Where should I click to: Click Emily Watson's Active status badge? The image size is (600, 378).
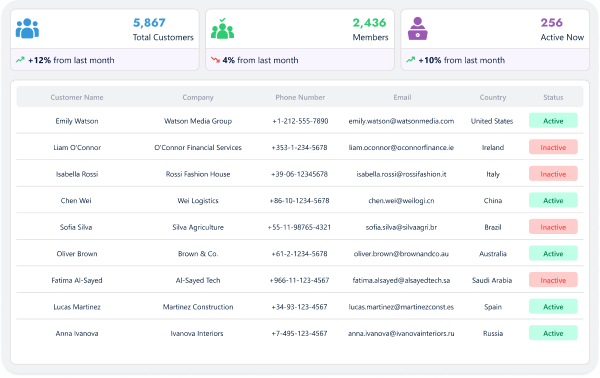[x=553, y=121]
